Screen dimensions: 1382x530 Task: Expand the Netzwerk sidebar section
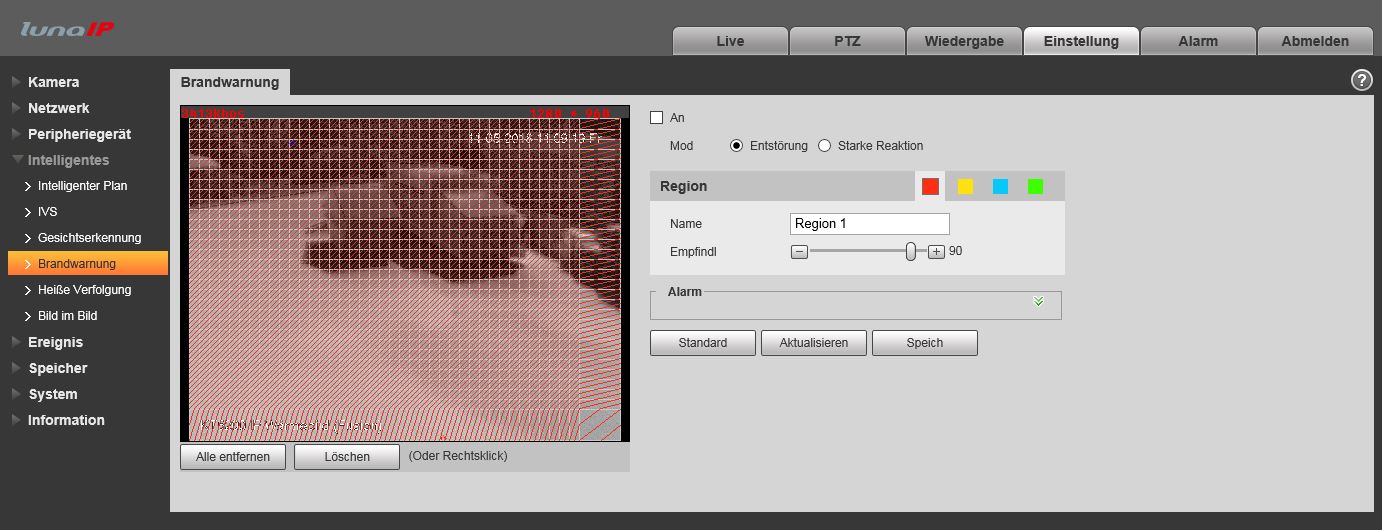click(58, 108)
